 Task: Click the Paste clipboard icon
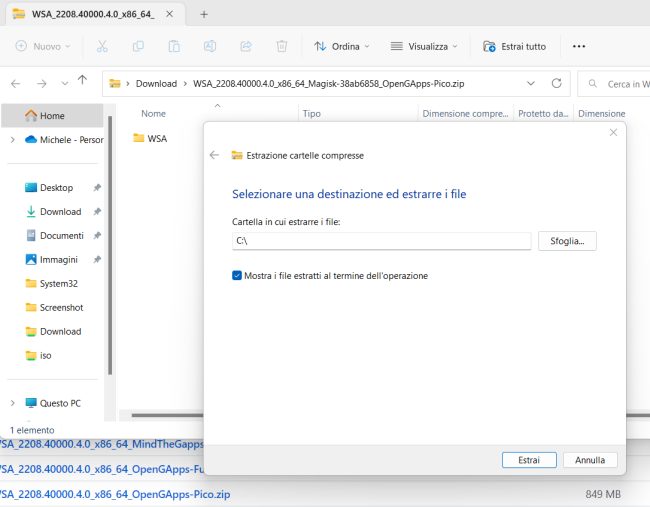click(174, 46)
